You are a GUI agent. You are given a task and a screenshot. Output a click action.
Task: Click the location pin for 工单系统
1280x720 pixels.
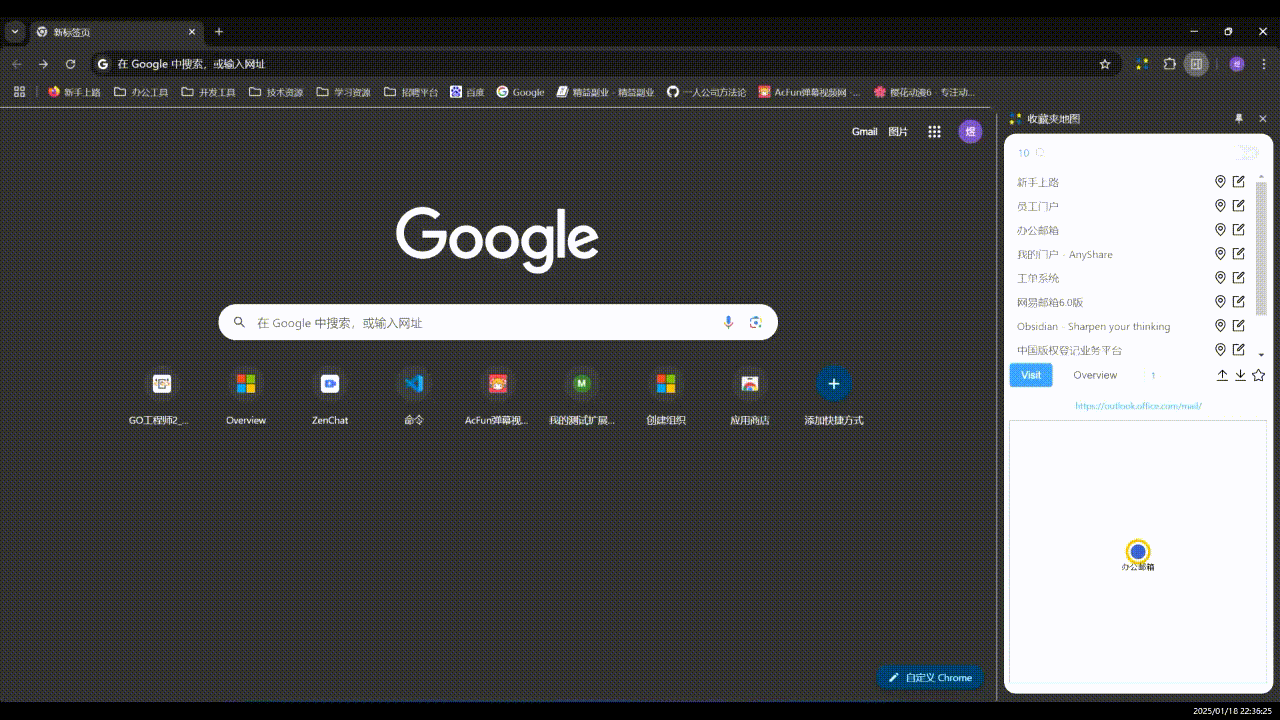[1220, 278]
